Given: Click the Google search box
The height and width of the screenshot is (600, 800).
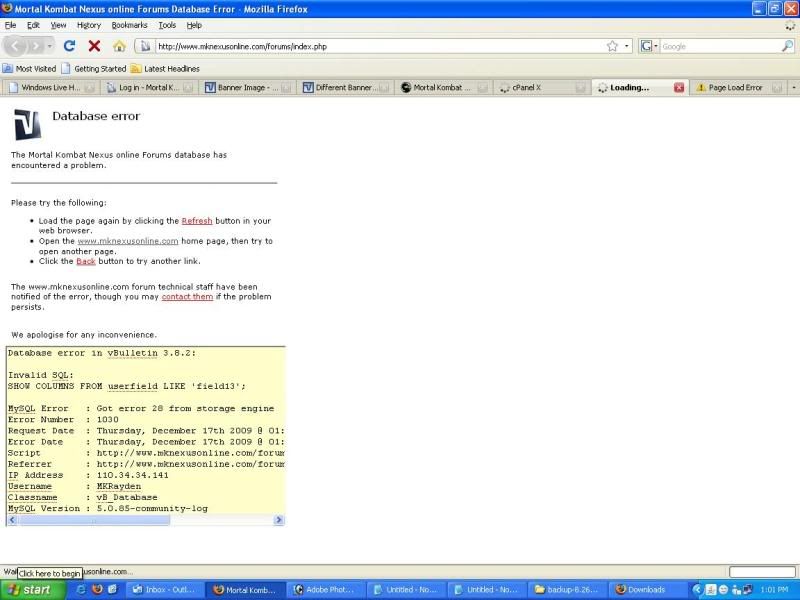Looking at the screenshot, I should pyautogui.click(x=719, y=46).
